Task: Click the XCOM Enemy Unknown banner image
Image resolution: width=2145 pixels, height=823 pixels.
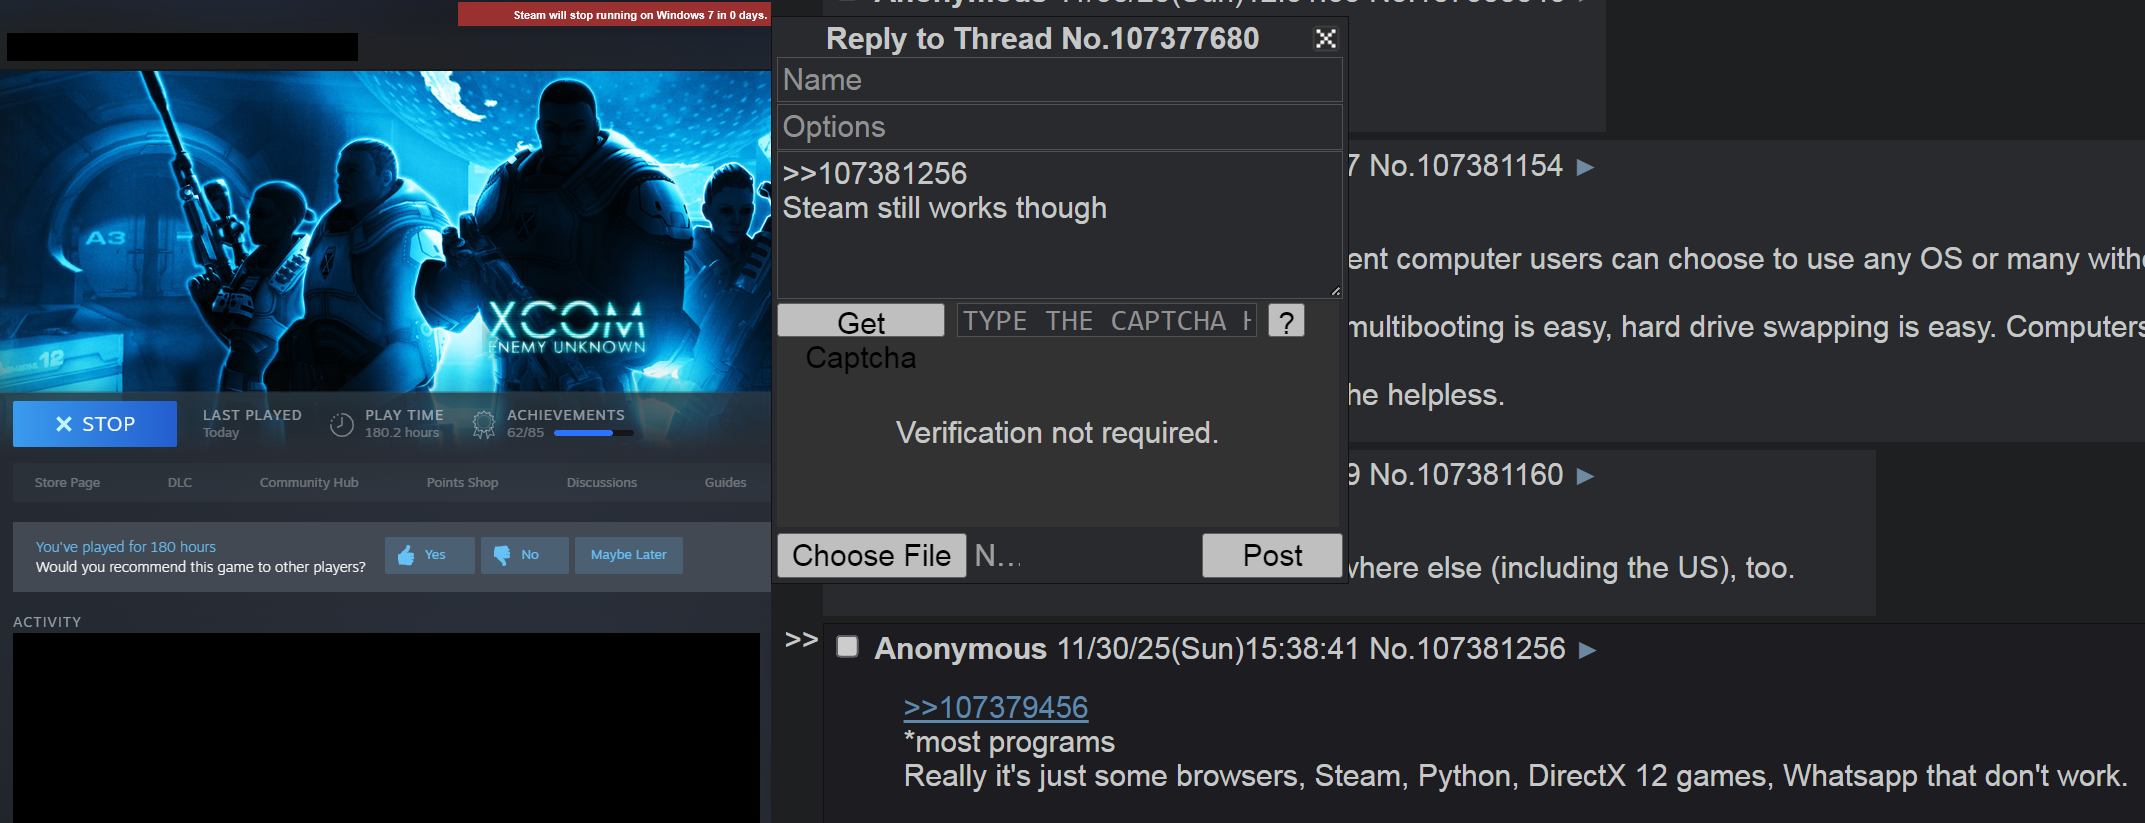Action: [x=385, y=231]
